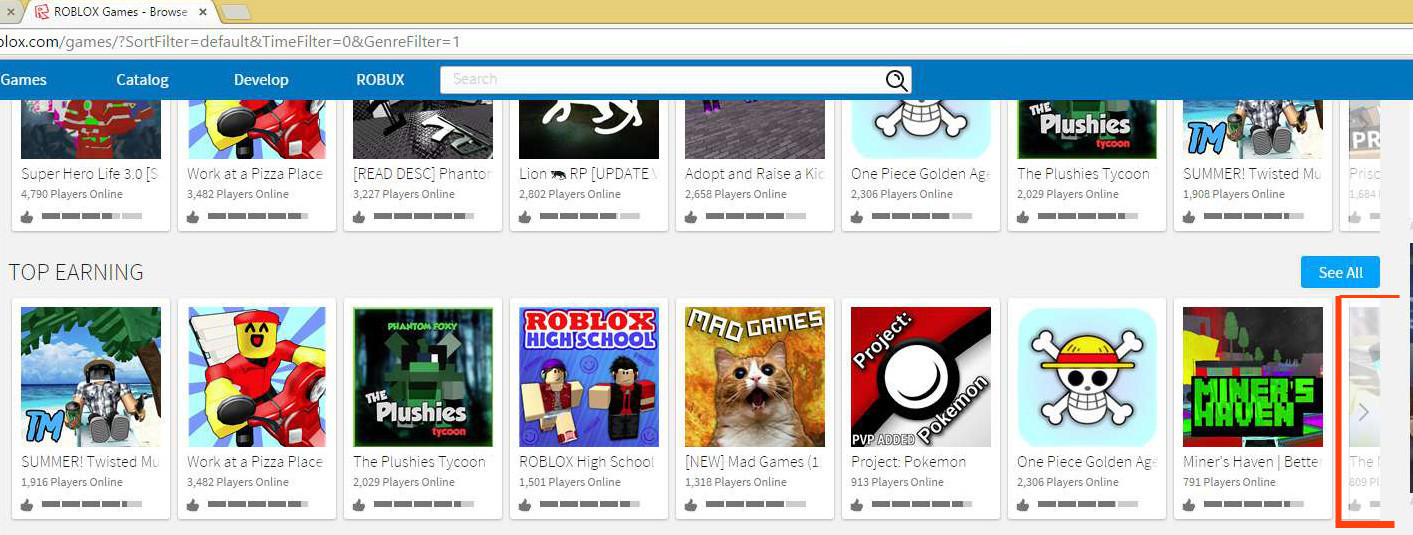
Task: Open ROBLOX High School game thumbnail
Action: pyautogui.click(x=589, y=377)
